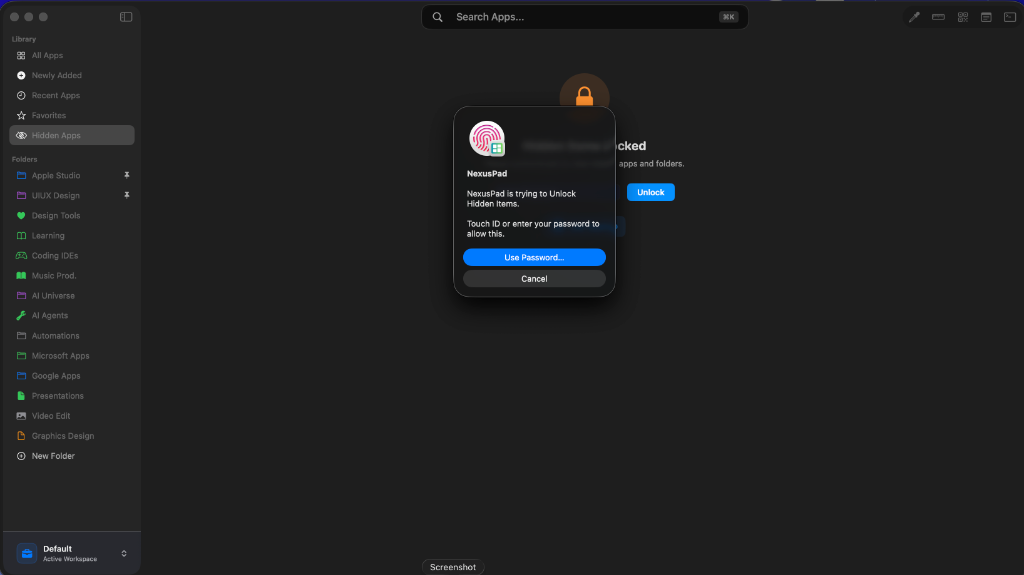
Task: Unpin the Apple Studio folder
Action: coord(127,175)
